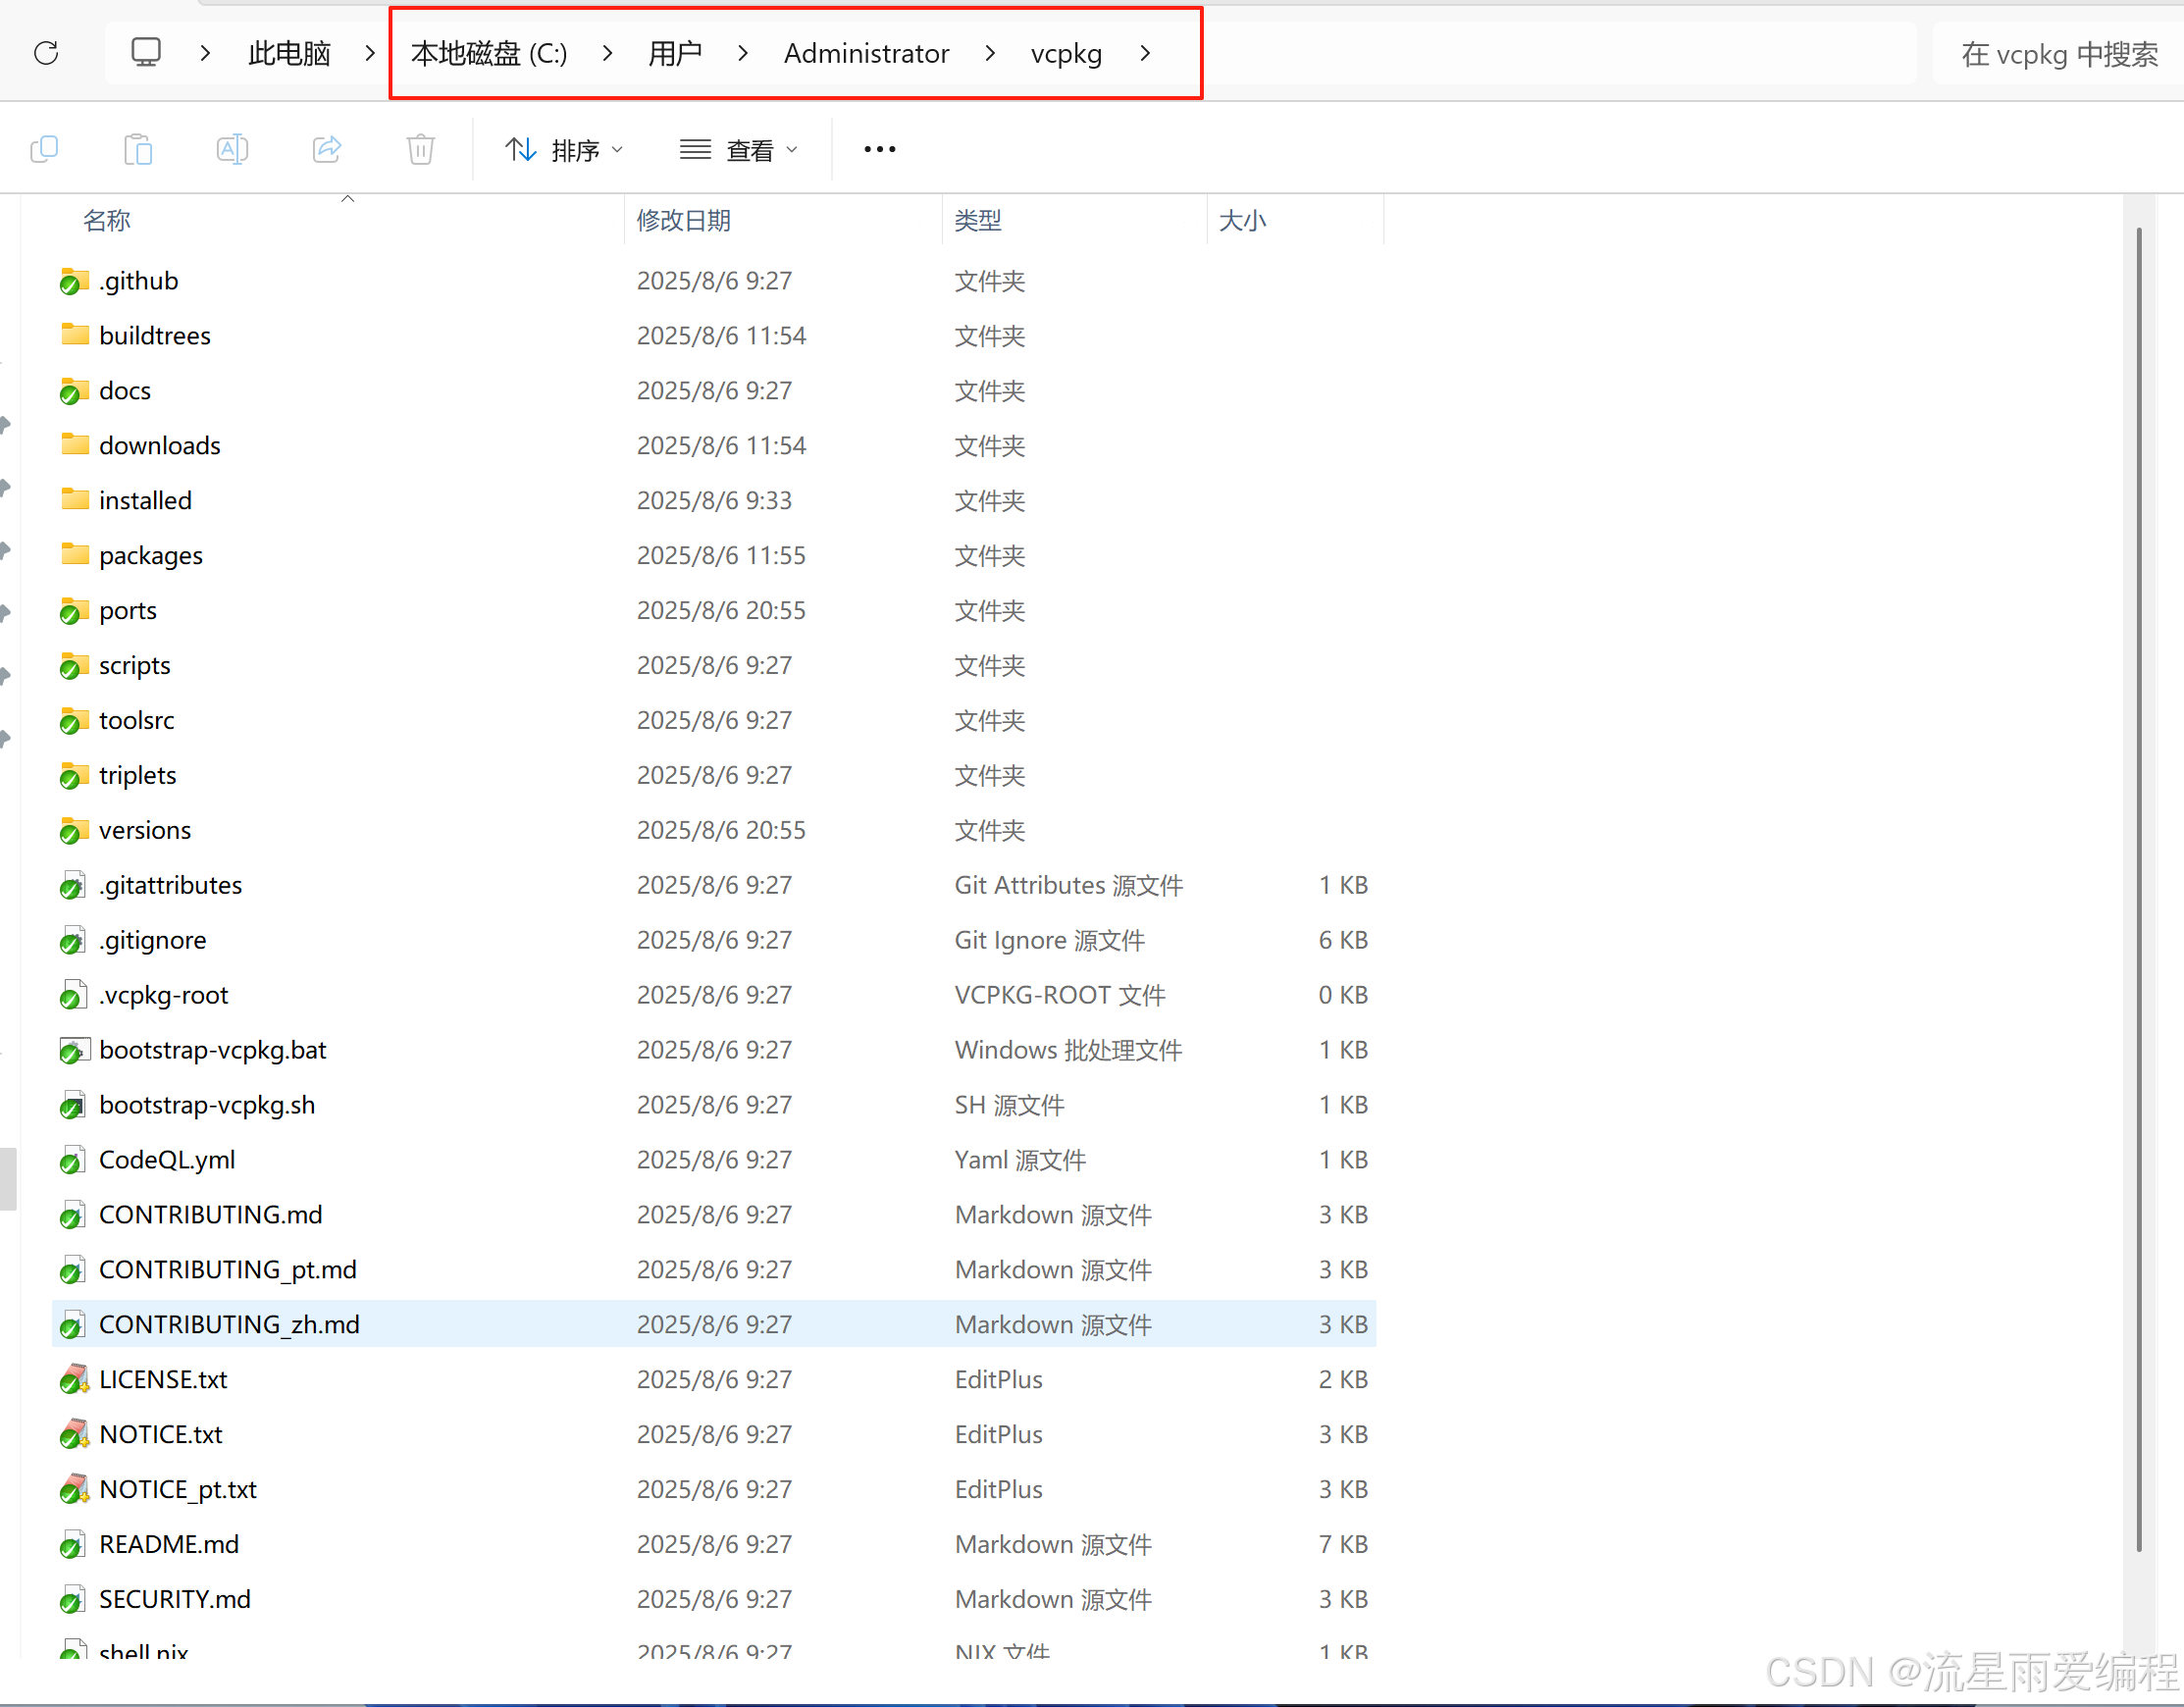Sort by 类型 column header
2184x1707 pixels.
pyautogui.click(x=977, y=220)
